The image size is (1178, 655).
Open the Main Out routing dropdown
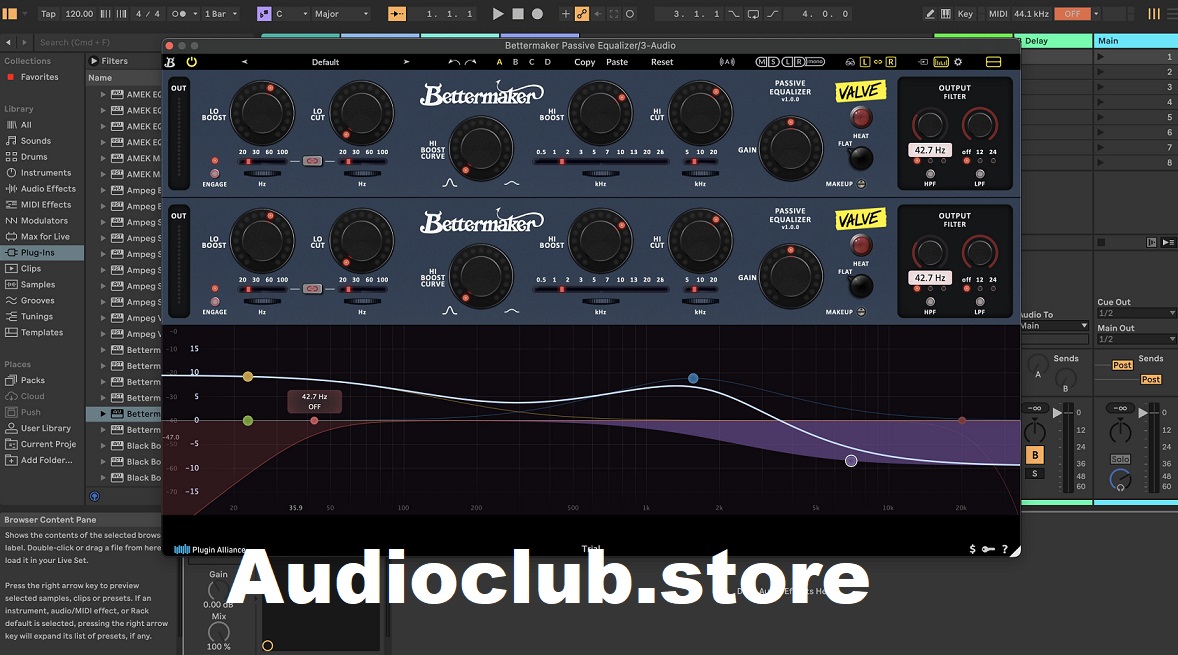1136,340
